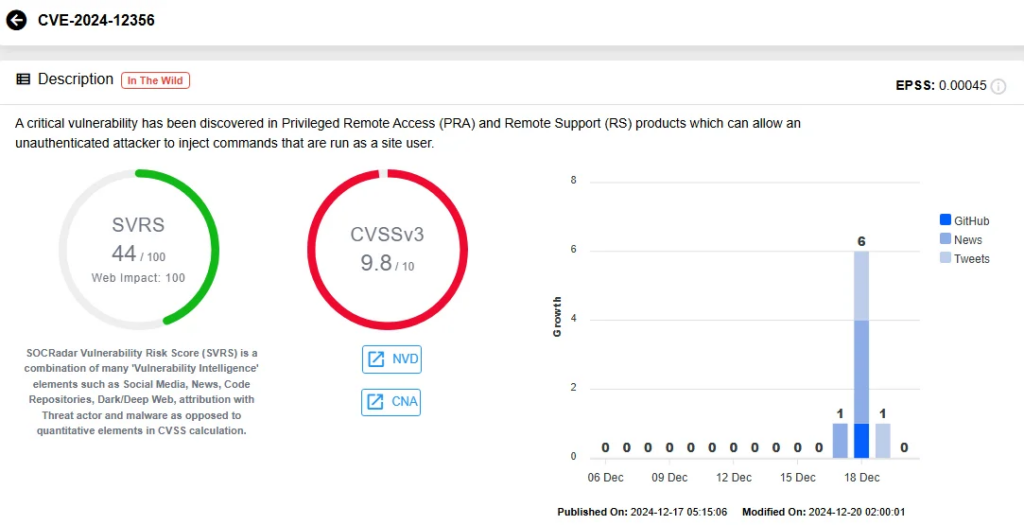The width and height of the screenshot is (1024, 525).
Task: Click the Tweets bar labeled 1 after 18 Dec
Action: 882,440
